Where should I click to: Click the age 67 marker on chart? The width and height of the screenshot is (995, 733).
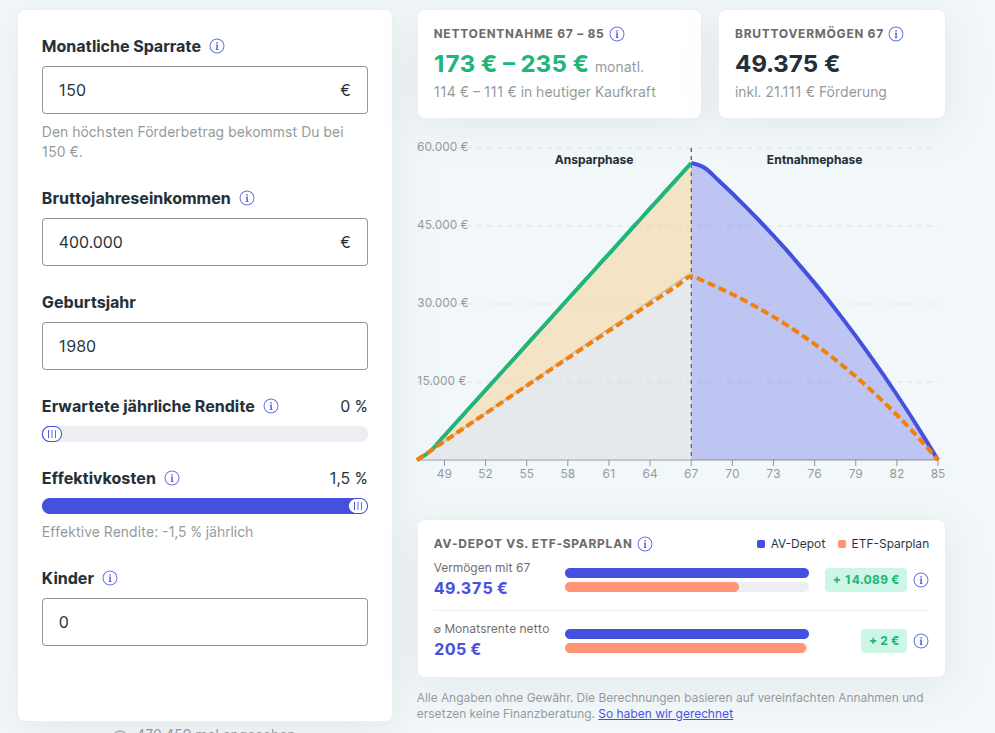(x=691, y=473)
